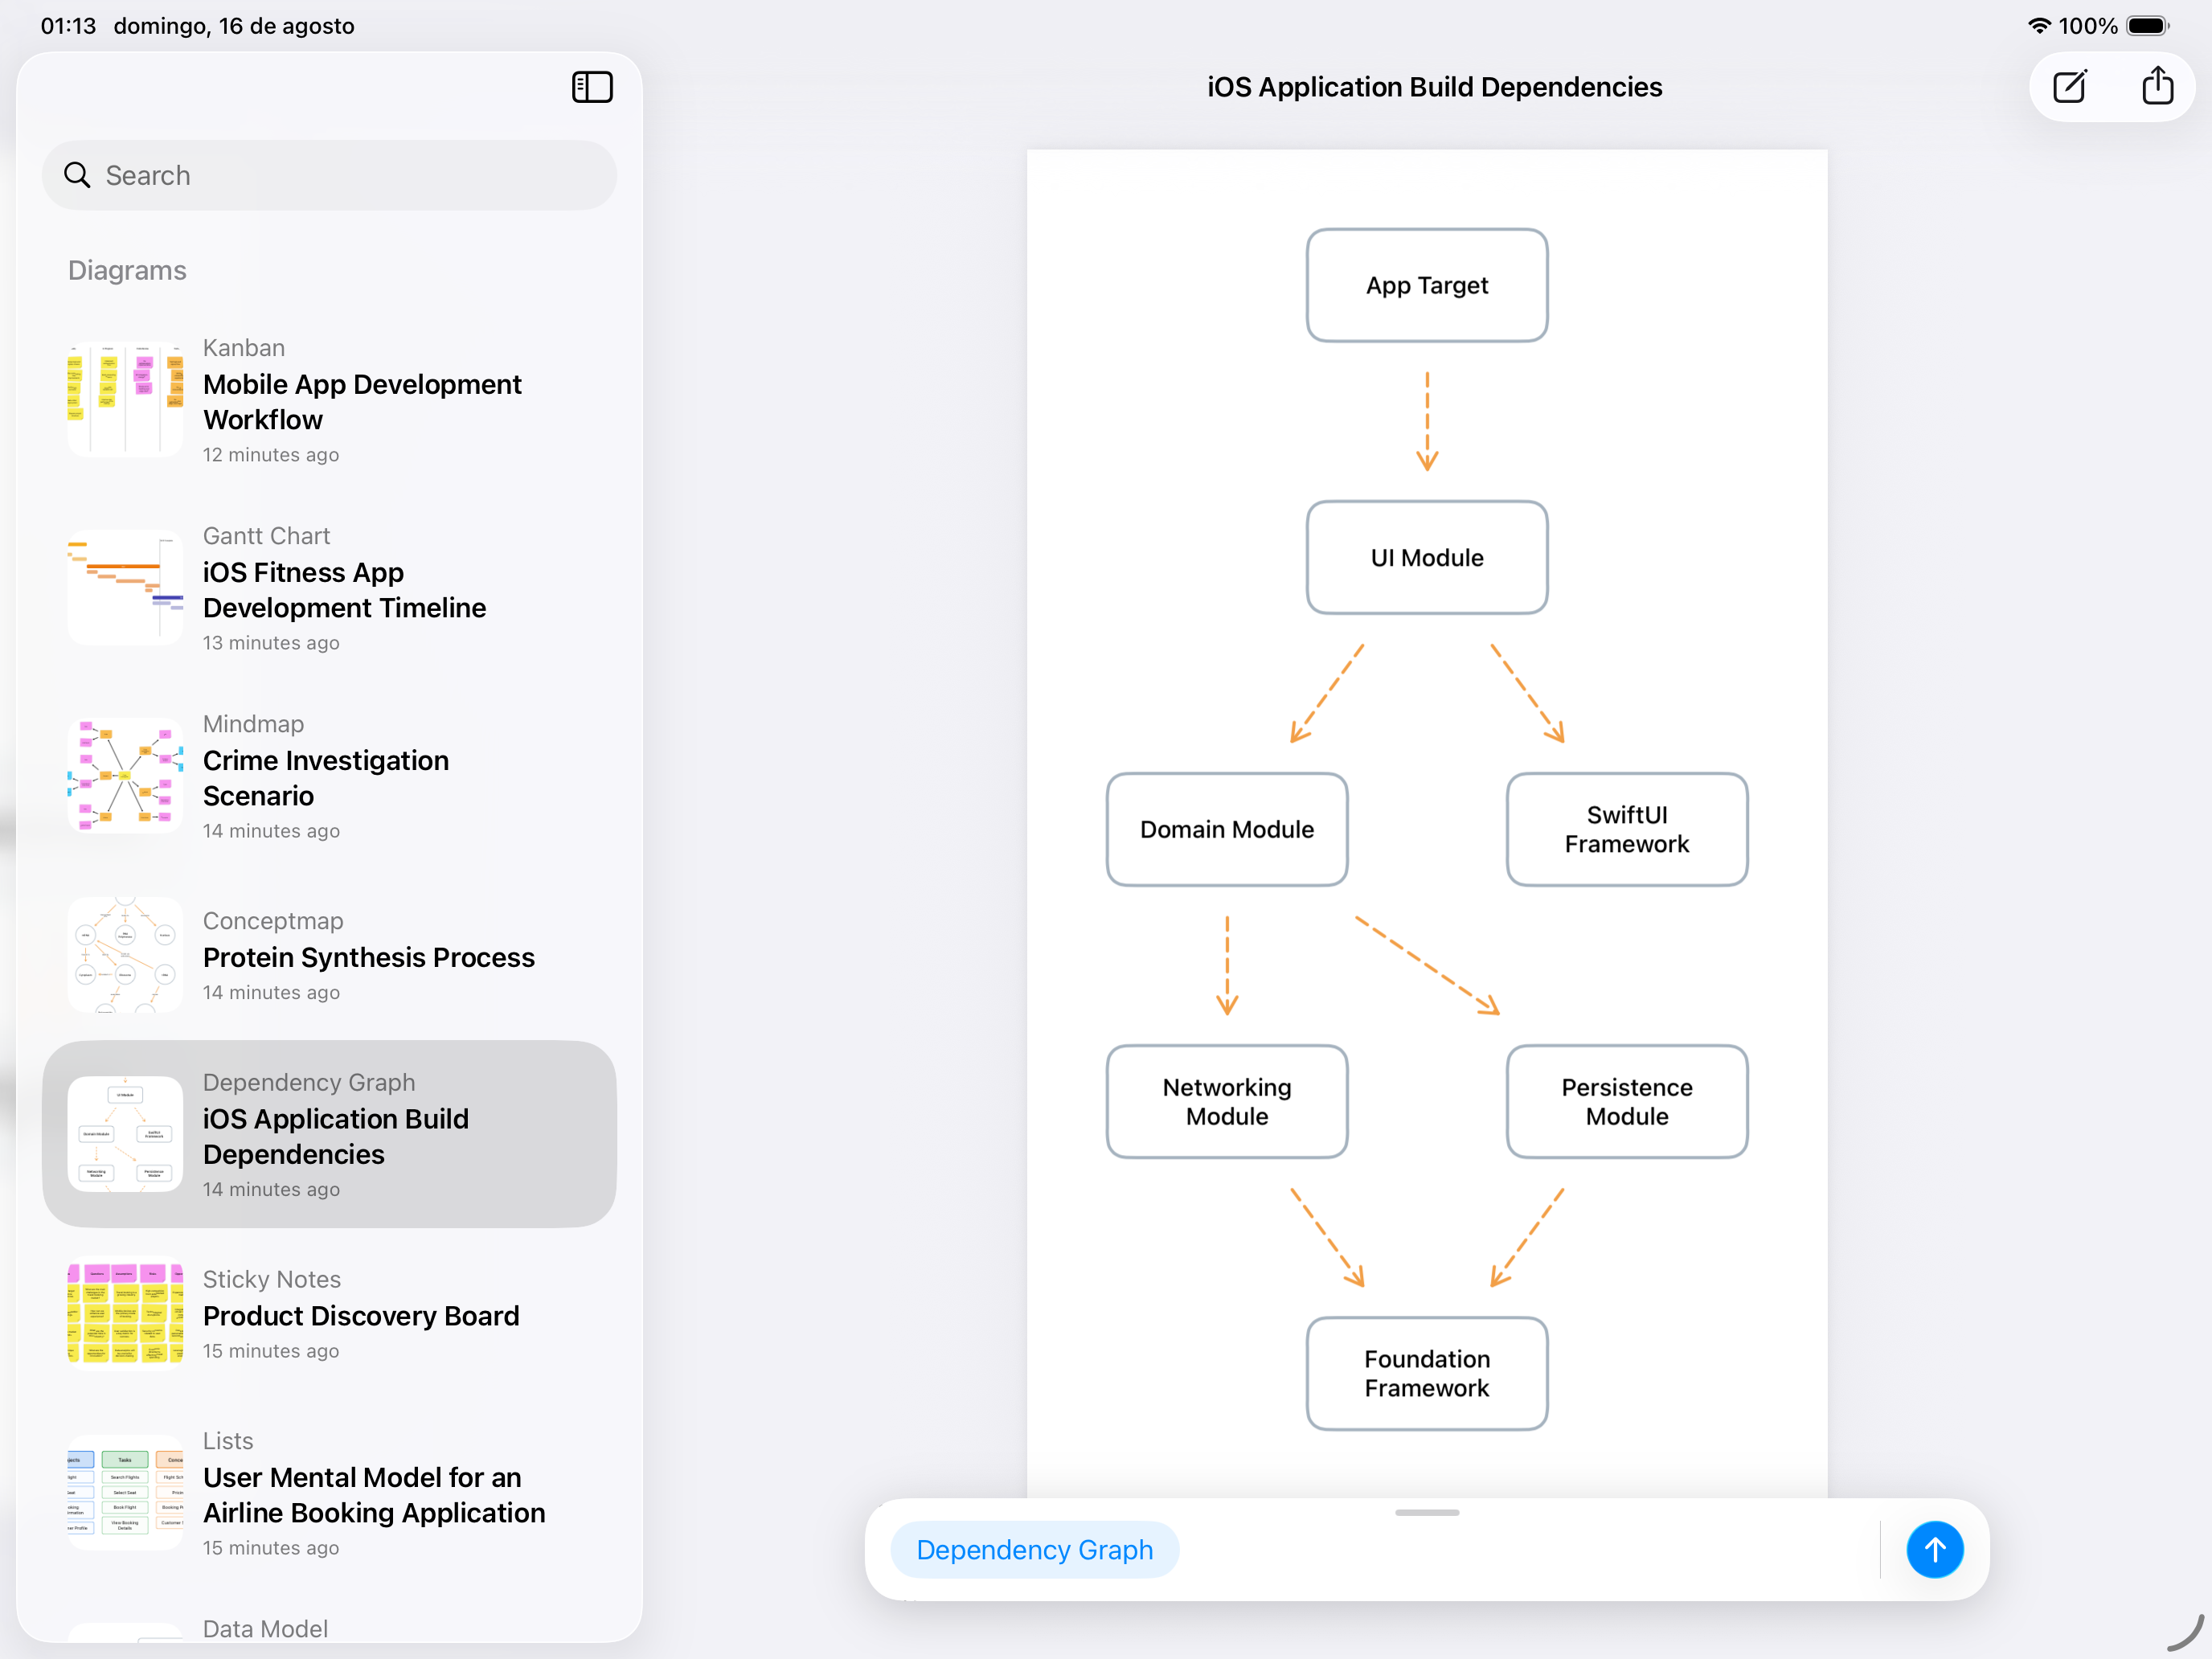Screen dimensions: 2212x1659
Task: Click the Sticky Notes thumbnail
Action: tap(125, 1313)
